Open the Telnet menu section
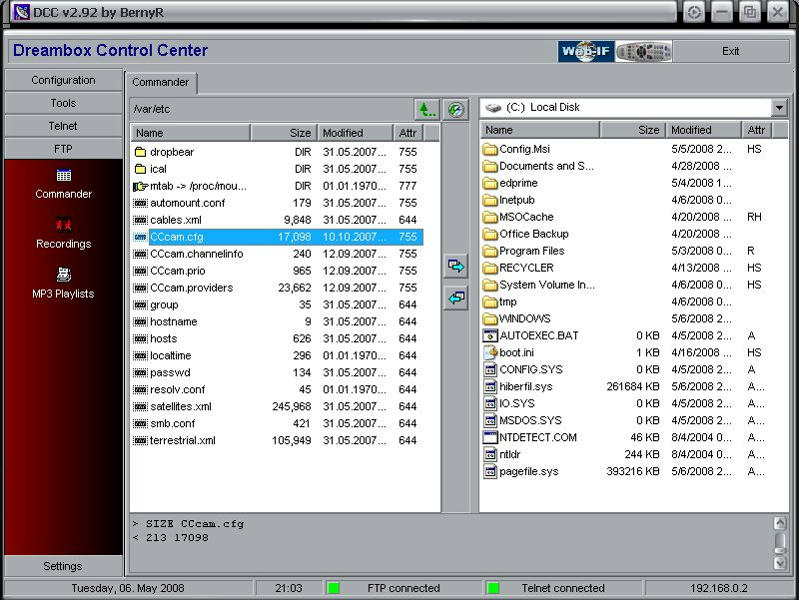 coord(63,126)
